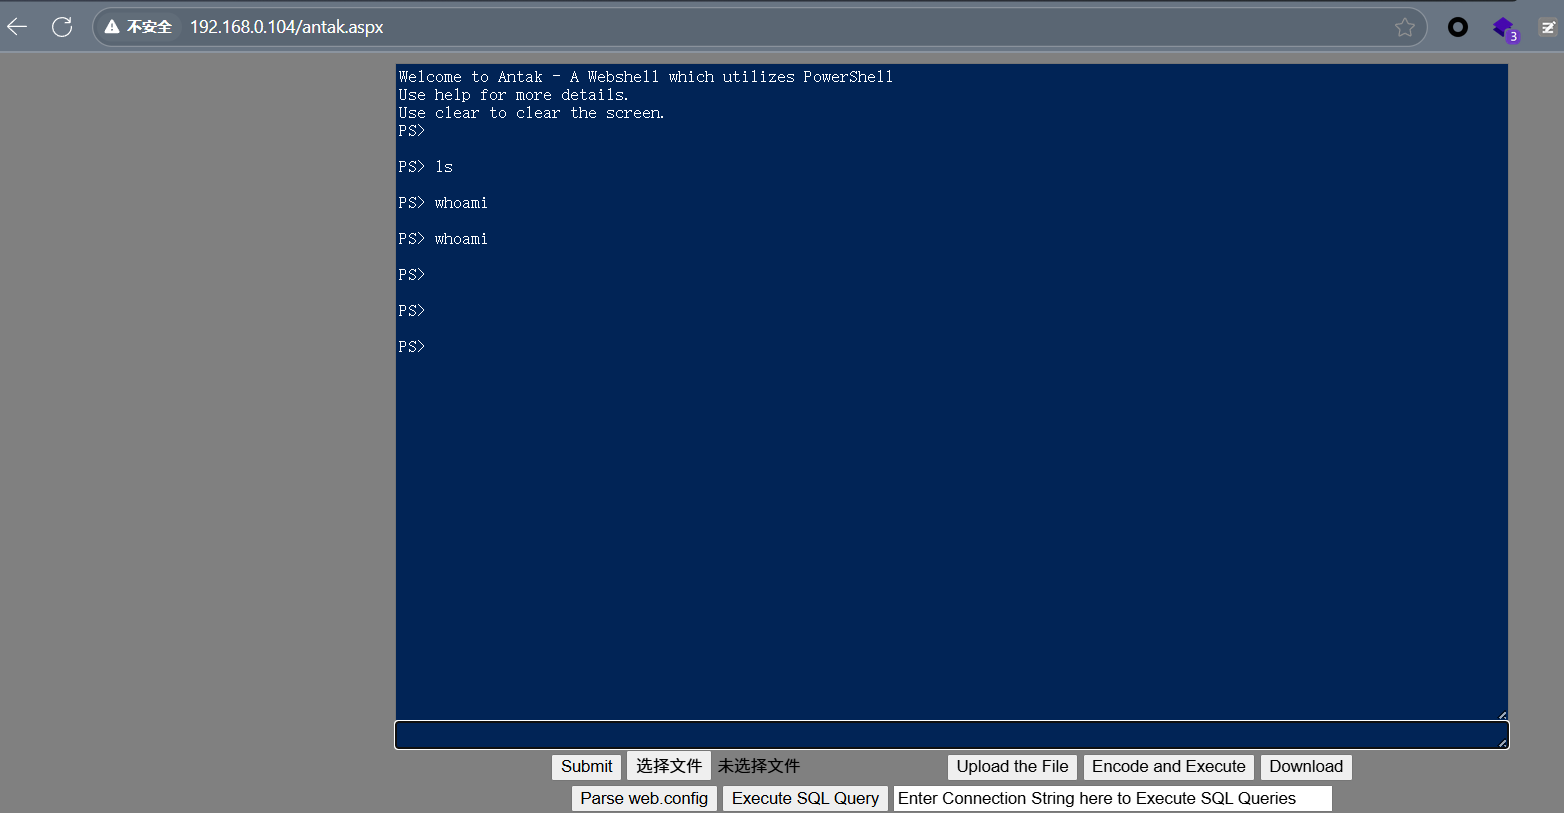Click the 'Use help for more details.' line
The image size is (1564, 813).
click(x=513, y=95)
